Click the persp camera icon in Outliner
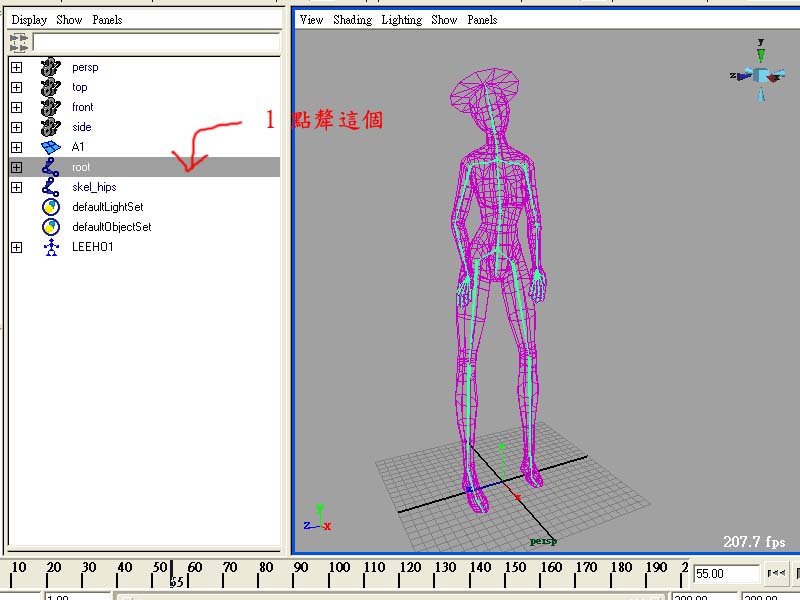The width and height of the screenshot is (800, 600). [x=51, y=67]
